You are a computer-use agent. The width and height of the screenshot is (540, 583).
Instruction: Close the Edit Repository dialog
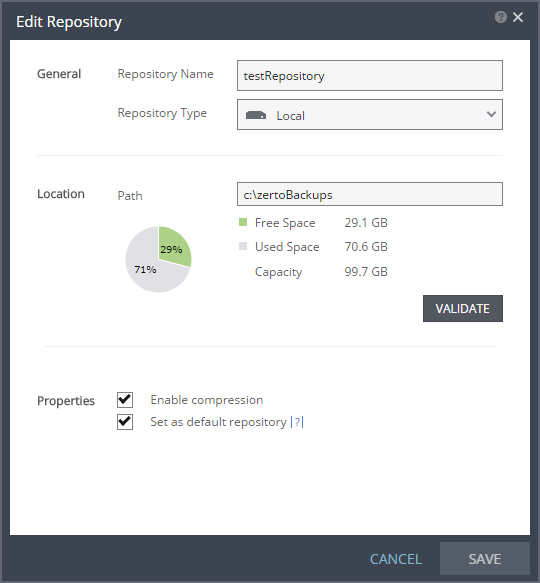click(518, 17)
